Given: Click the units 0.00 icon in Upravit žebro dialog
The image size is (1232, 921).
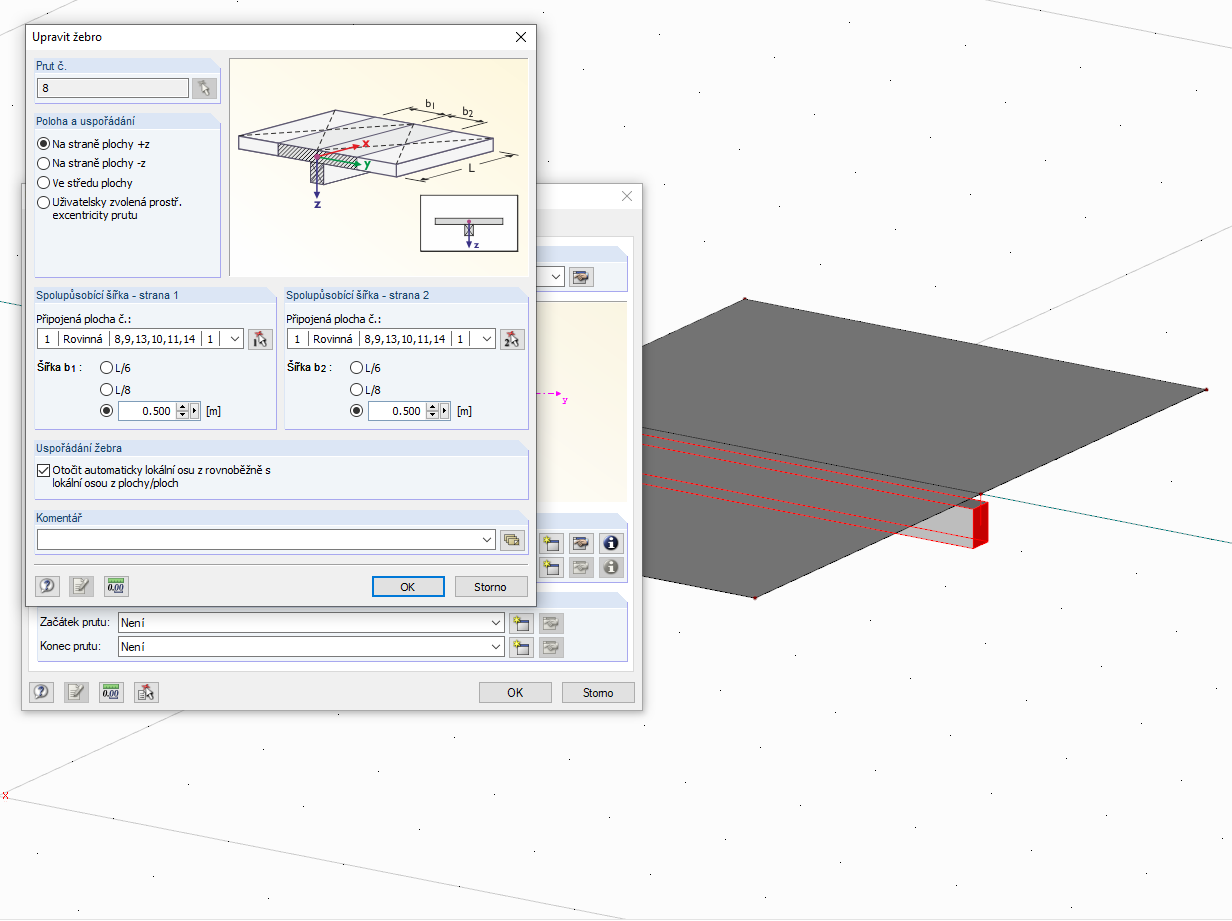Looking at the screenshot, I should pos(116,587).
